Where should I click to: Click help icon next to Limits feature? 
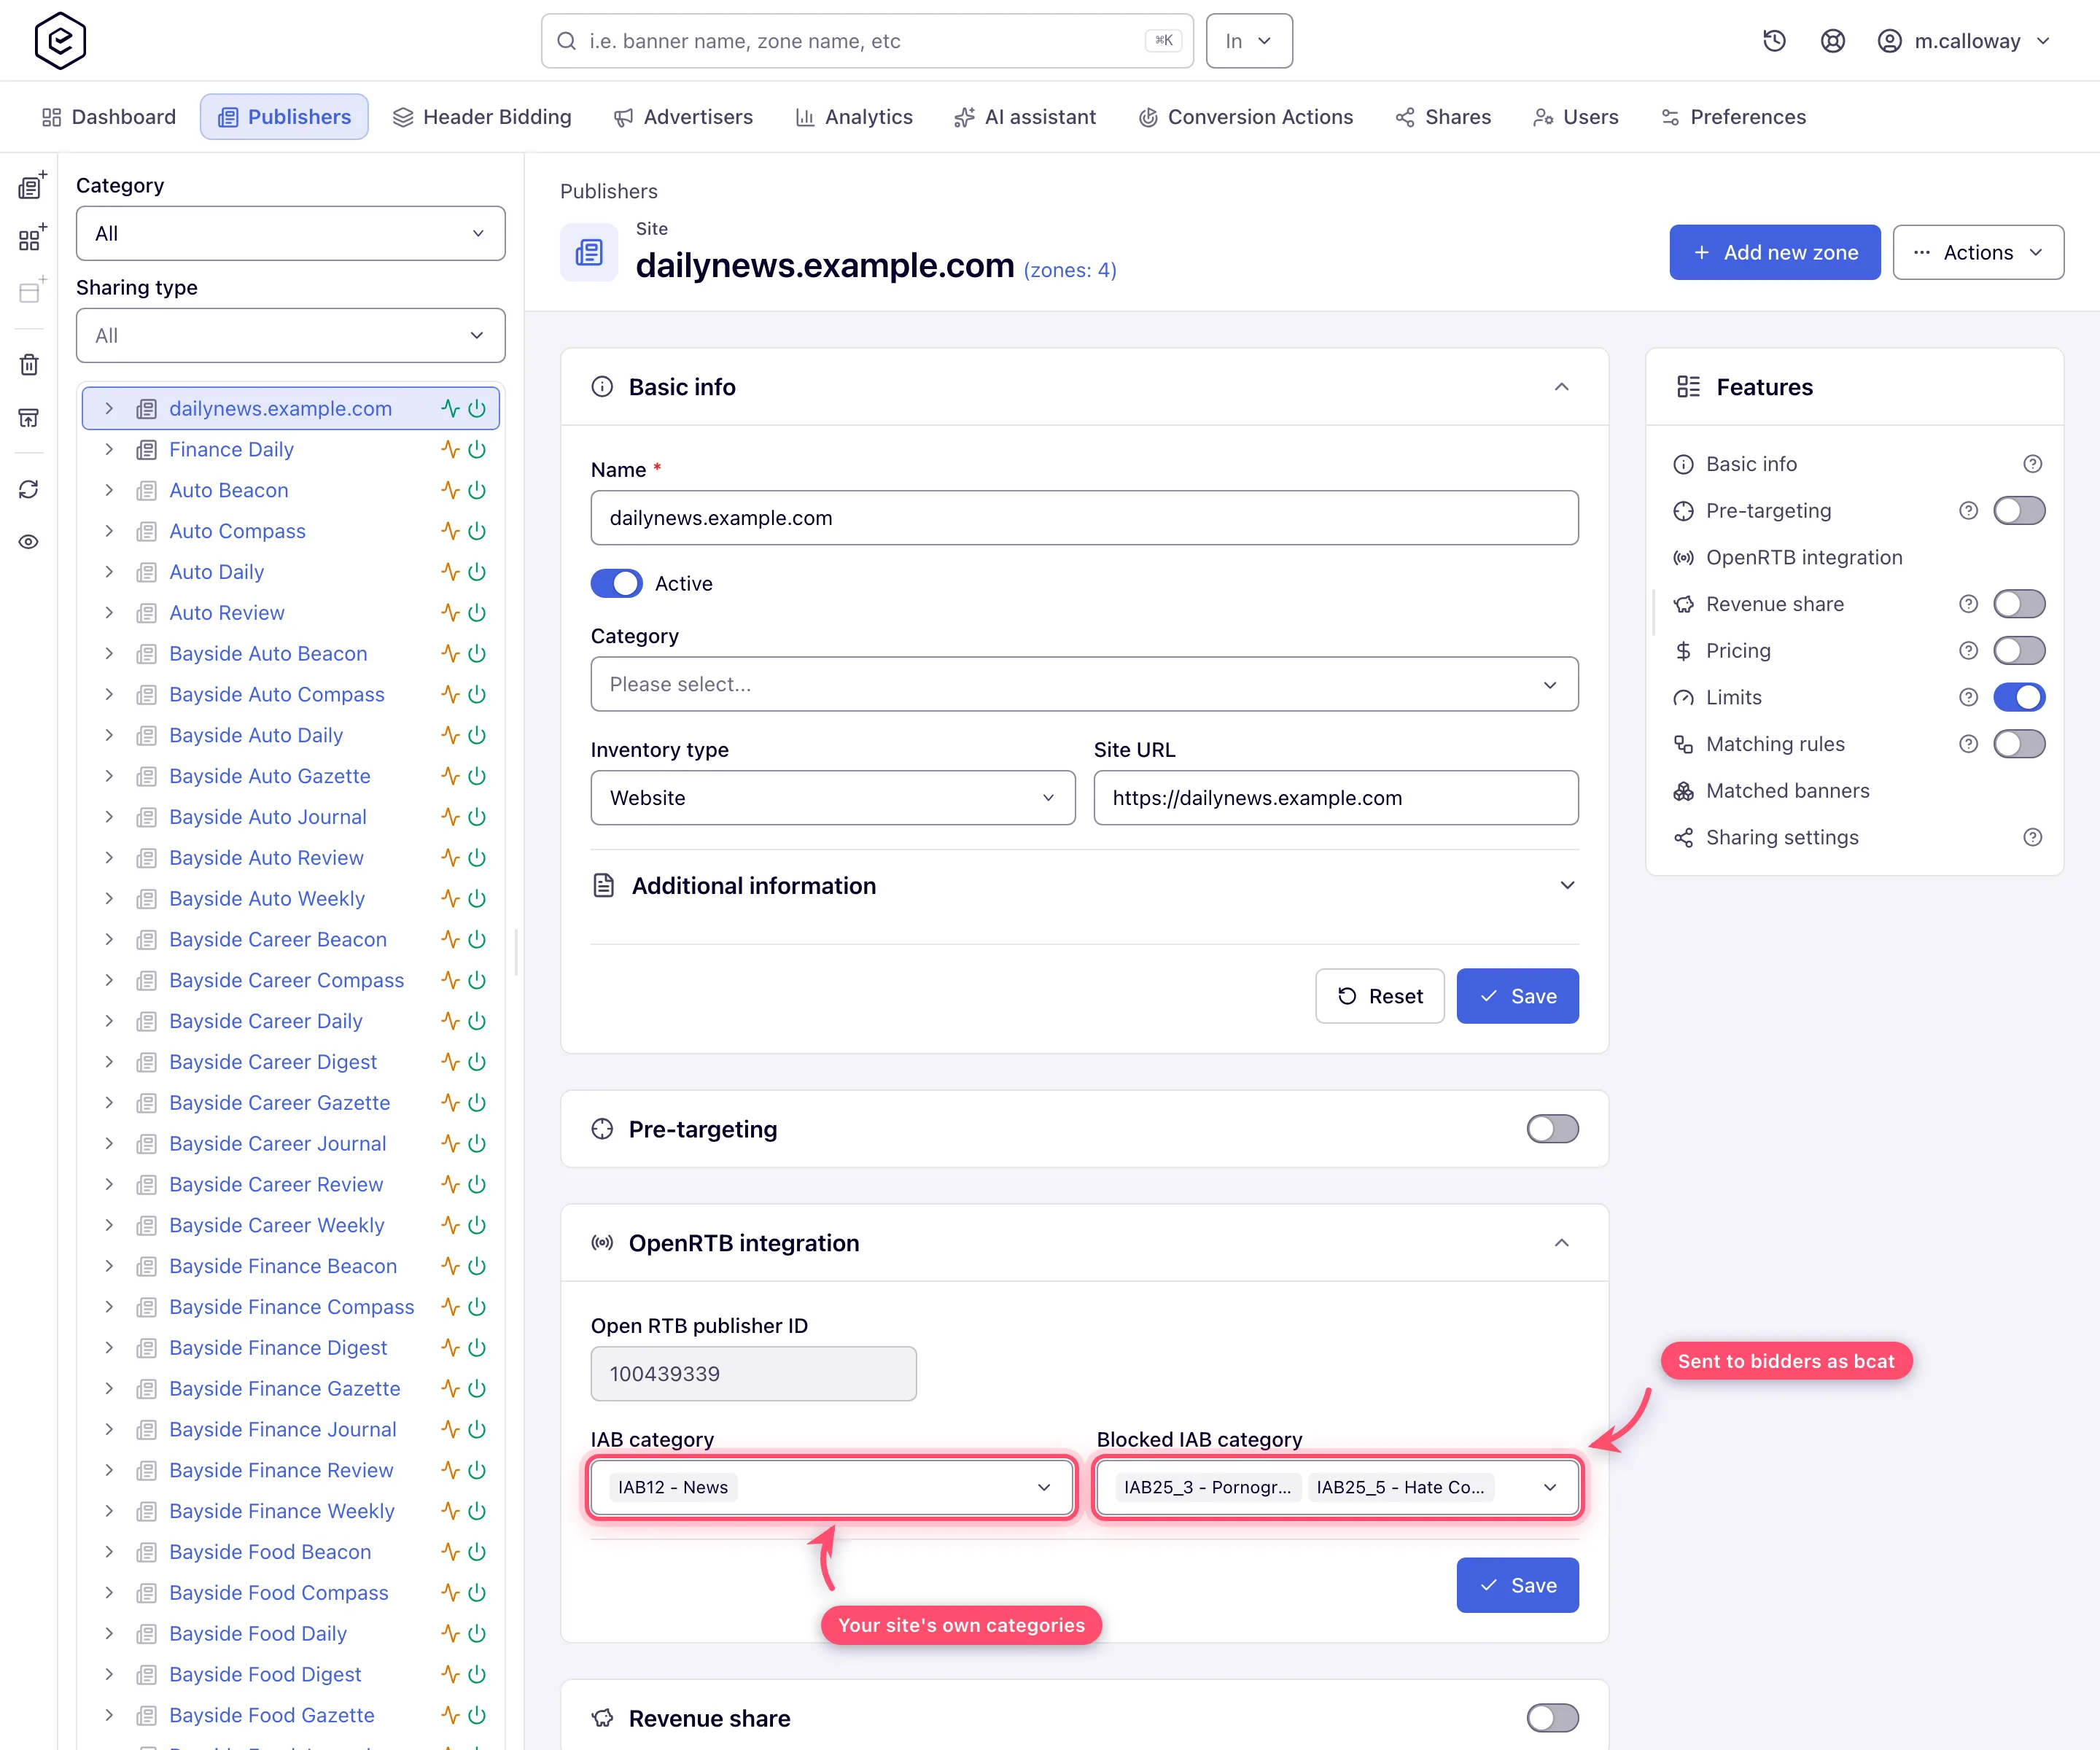click(1968, 698)
